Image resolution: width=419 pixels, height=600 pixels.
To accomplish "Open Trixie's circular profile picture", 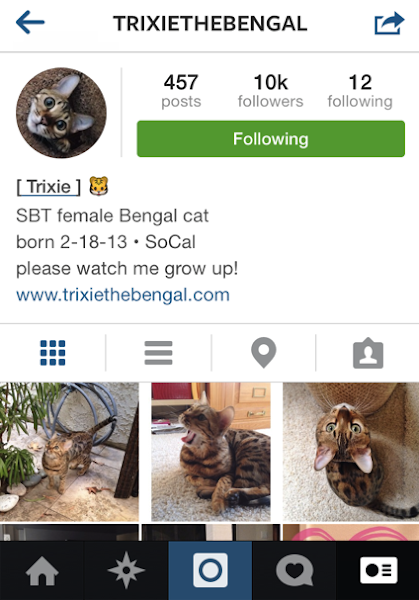I will (61, 112).
